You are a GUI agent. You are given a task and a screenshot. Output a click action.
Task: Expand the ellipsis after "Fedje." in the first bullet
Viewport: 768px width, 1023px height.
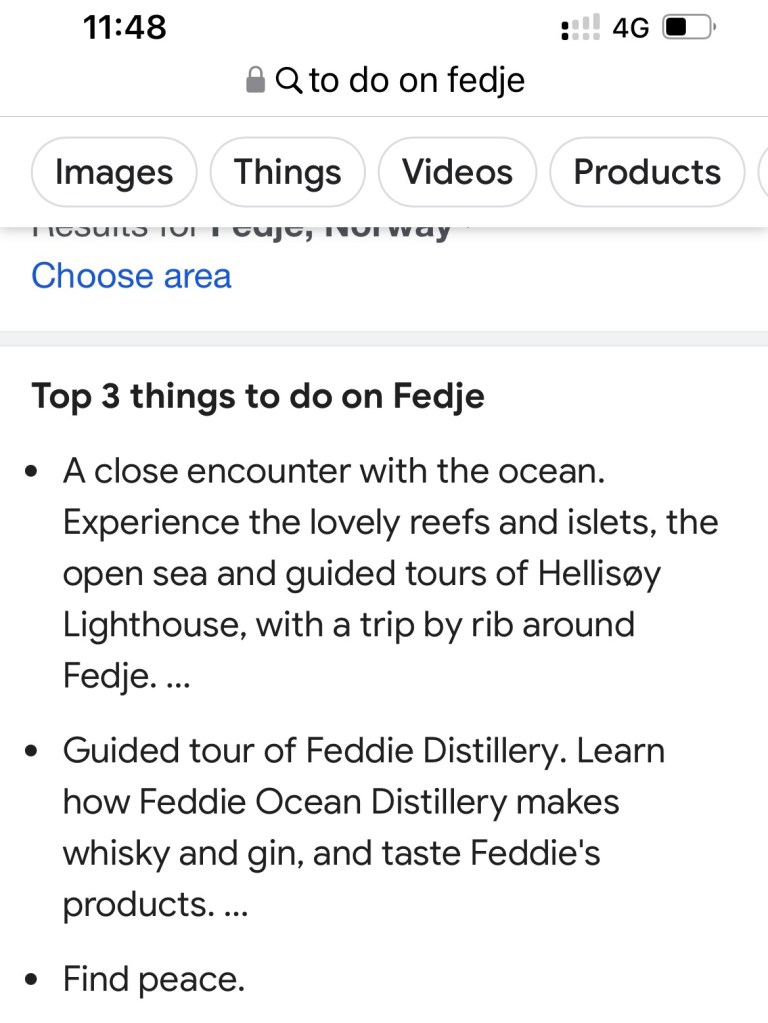177,677
